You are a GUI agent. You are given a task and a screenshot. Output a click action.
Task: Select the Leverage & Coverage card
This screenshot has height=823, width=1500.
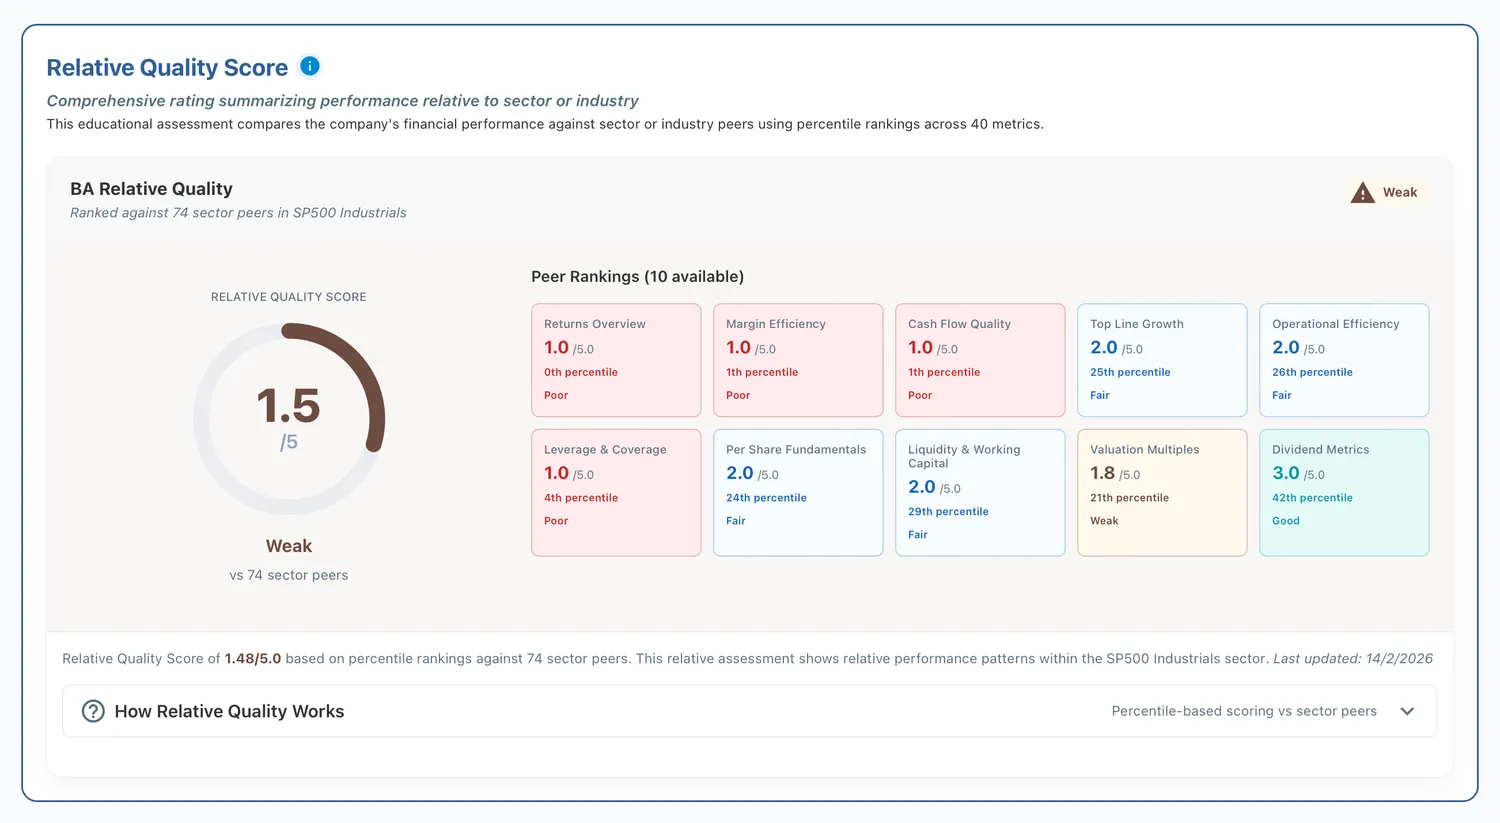click(616, 493)
